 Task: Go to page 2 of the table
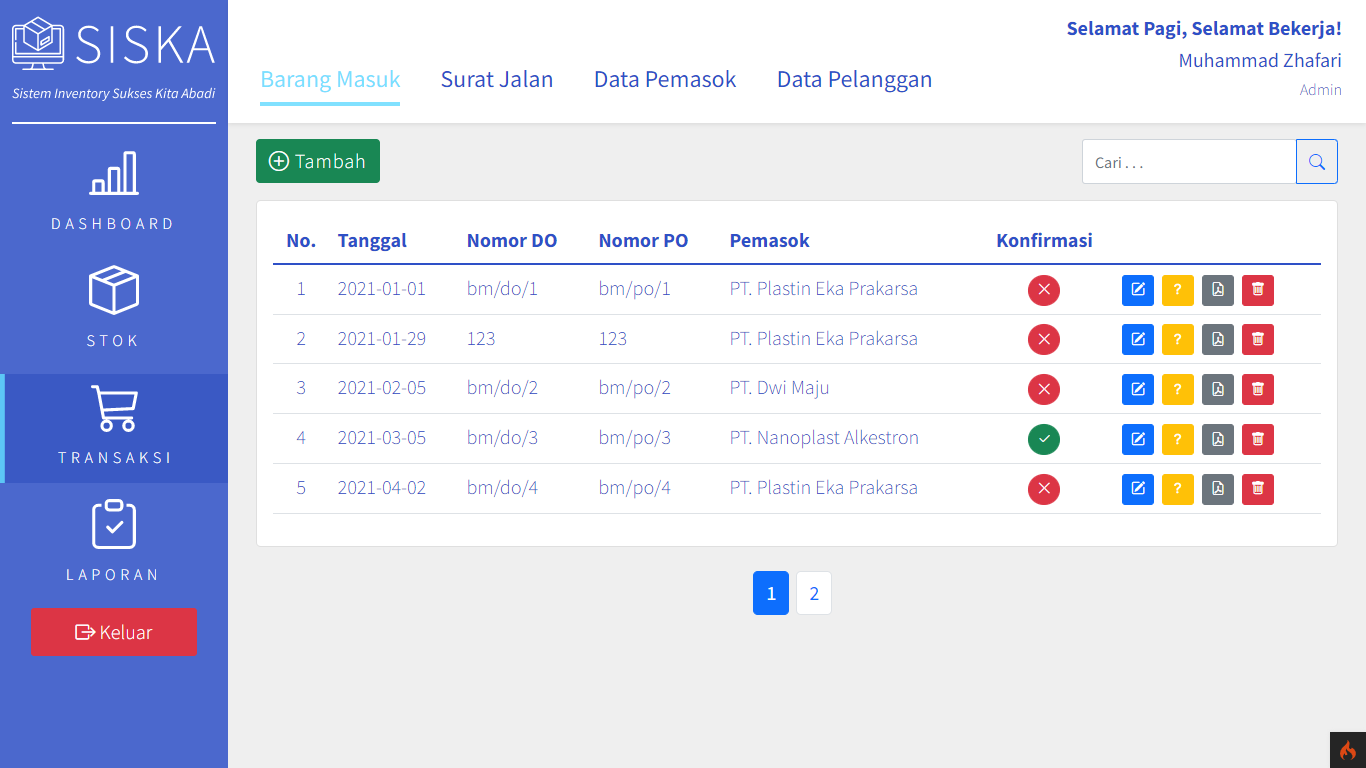click(813, 593)
